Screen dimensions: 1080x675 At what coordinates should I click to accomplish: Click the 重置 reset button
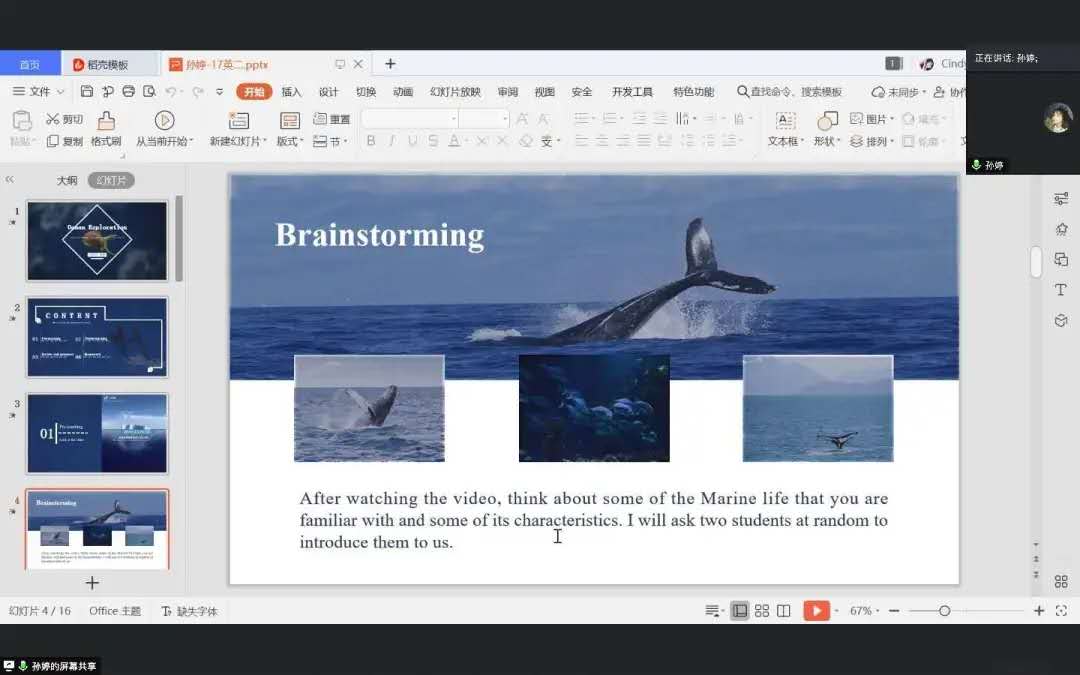coord(333,119)
